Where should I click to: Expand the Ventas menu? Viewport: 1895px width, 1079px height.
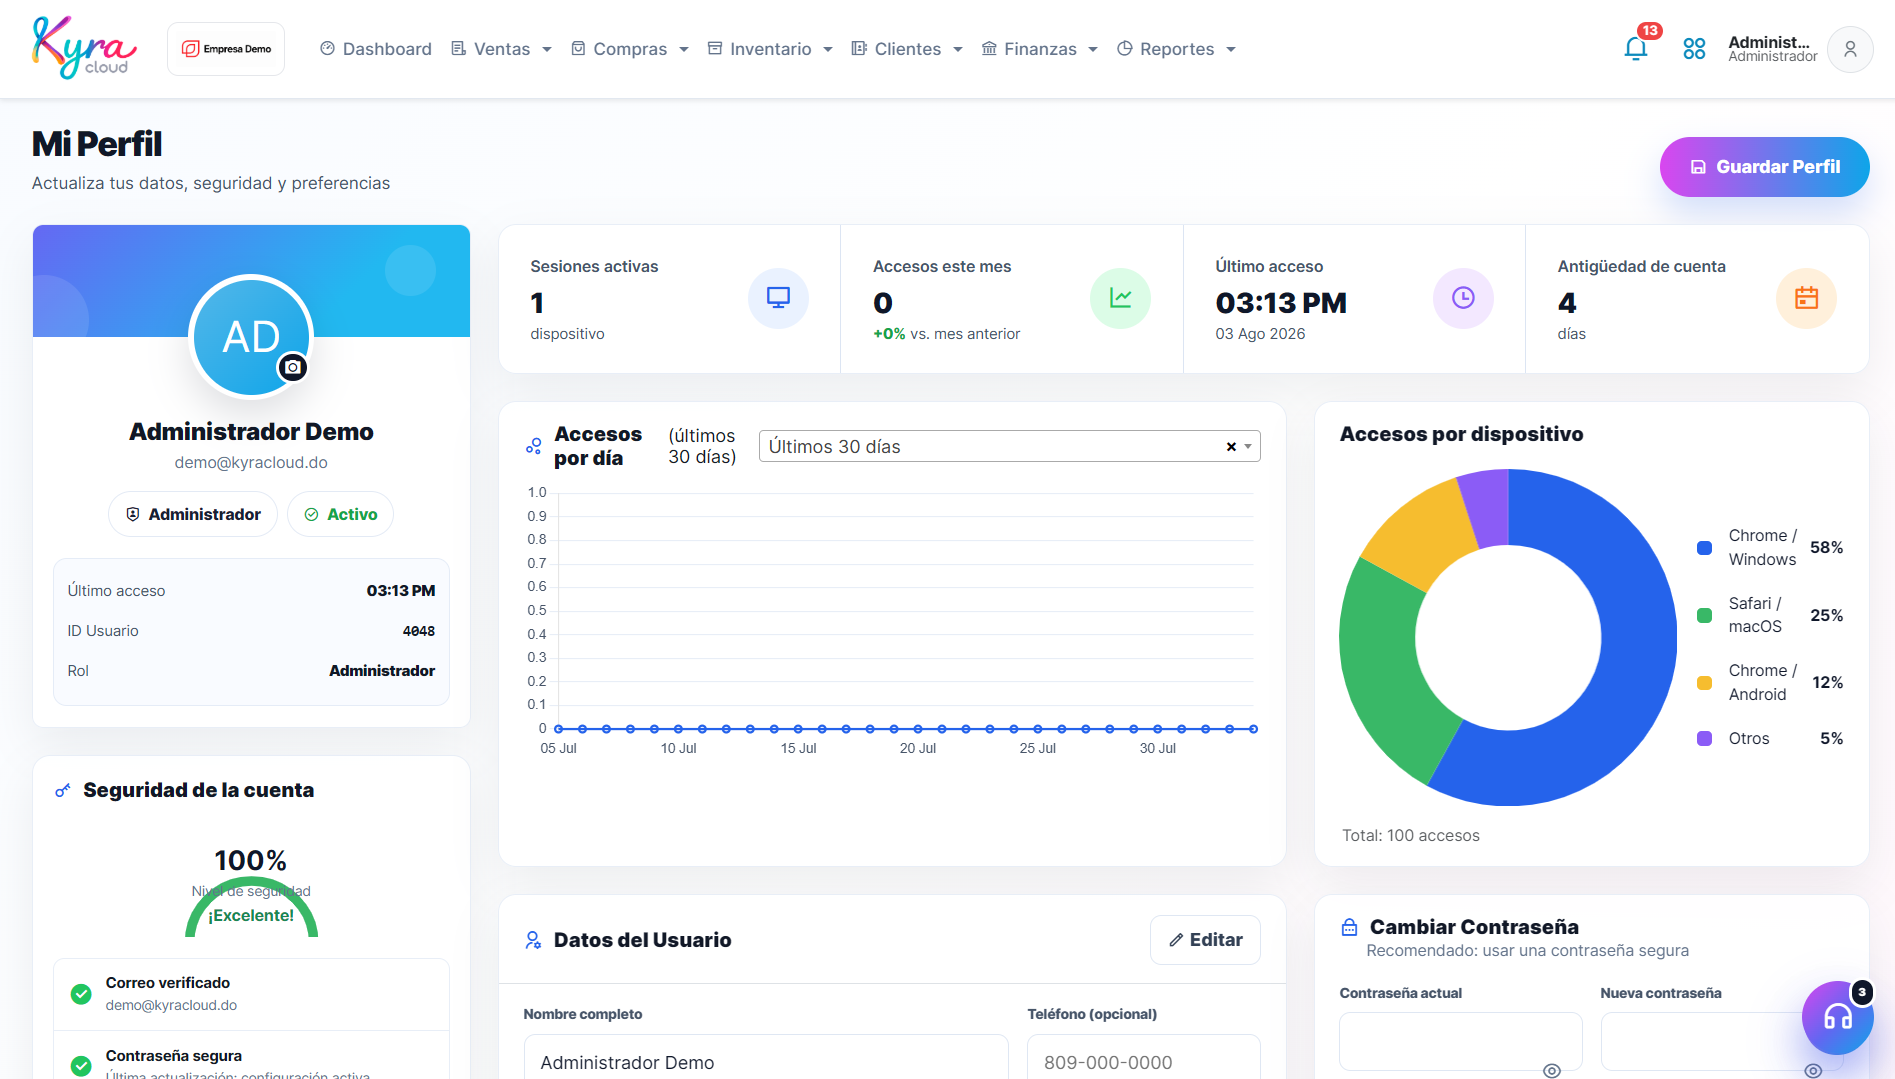501,49
